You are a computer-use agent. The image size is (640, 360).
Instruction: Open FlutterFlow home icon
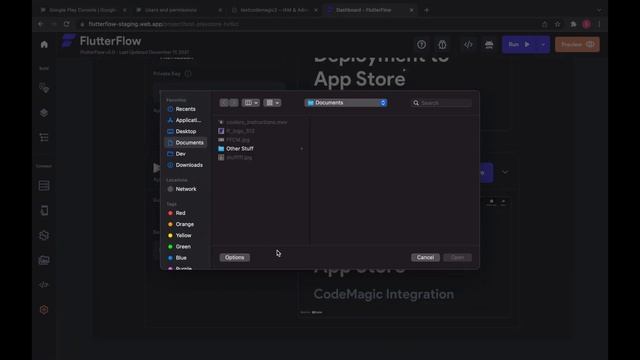[x=44, y=44]
